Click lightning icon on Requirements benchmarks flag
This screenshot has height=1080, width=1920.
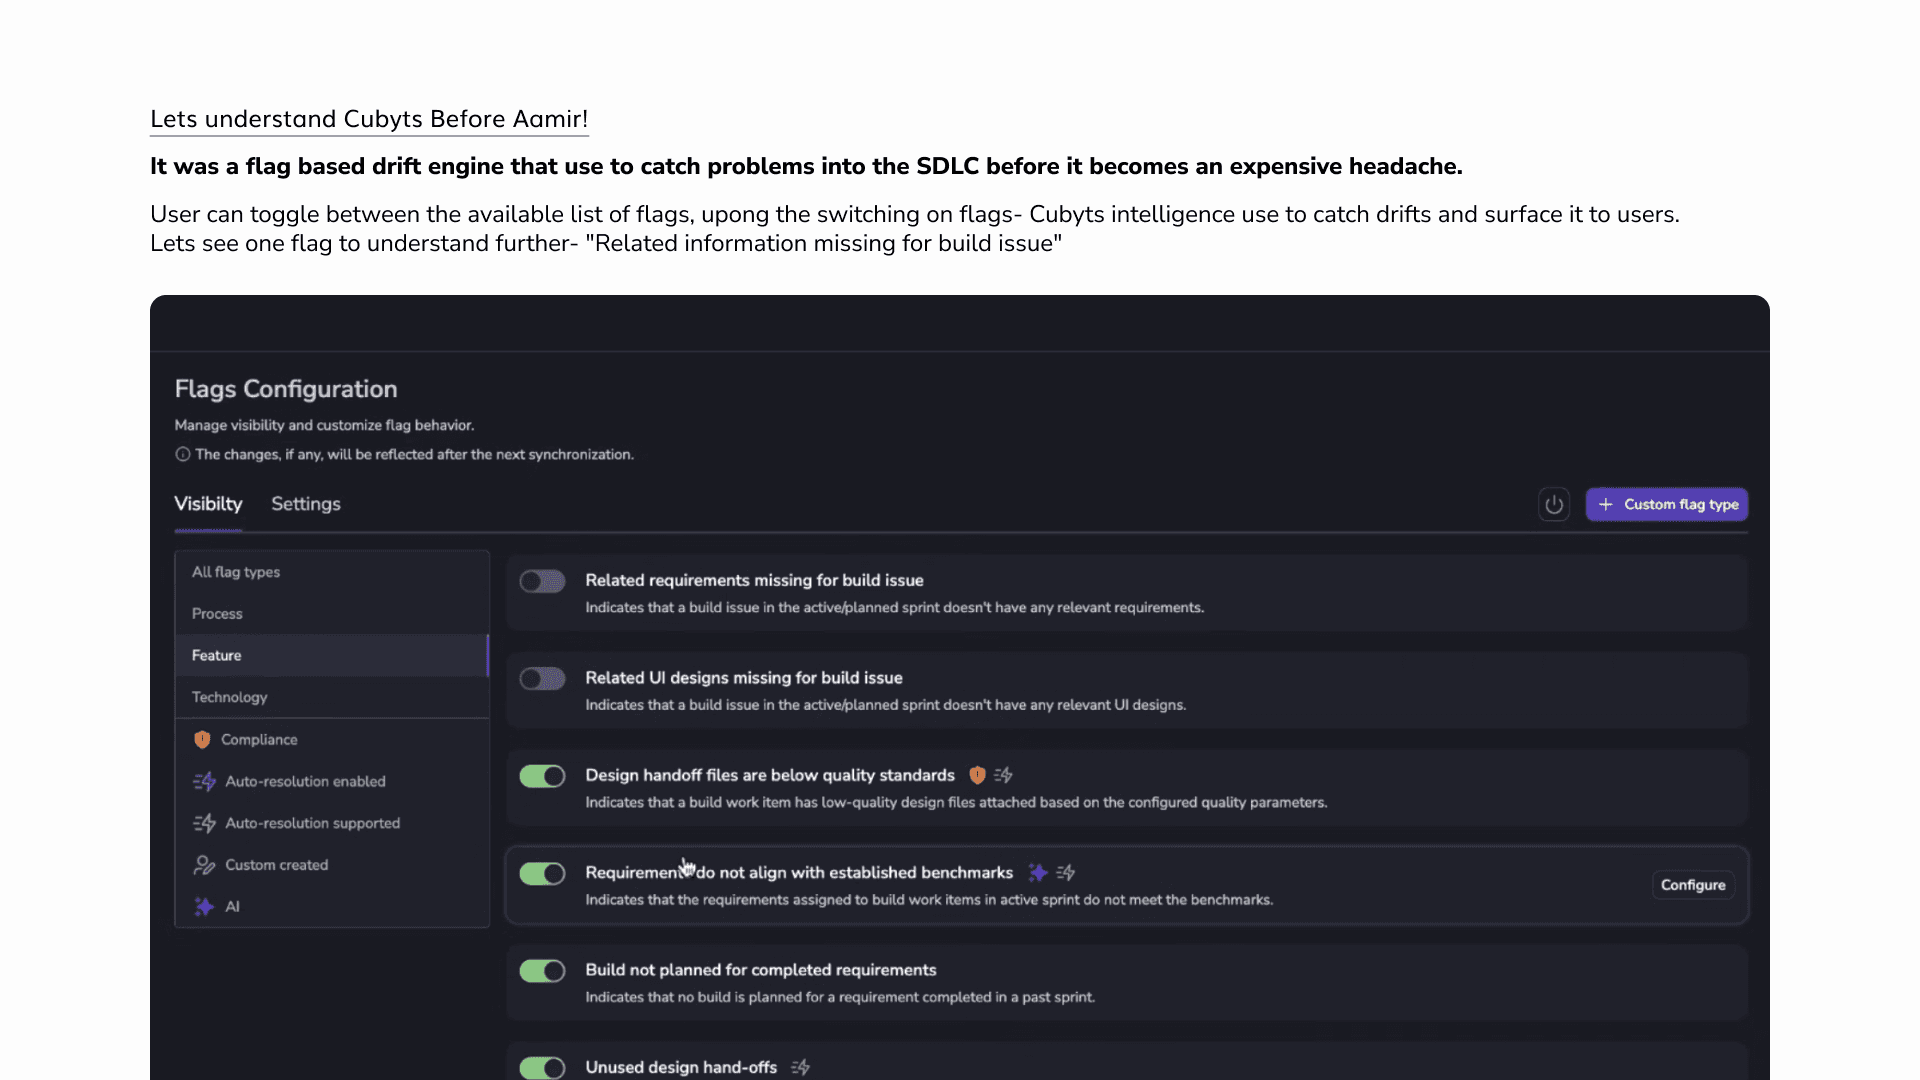click(x=1066, y=873)
